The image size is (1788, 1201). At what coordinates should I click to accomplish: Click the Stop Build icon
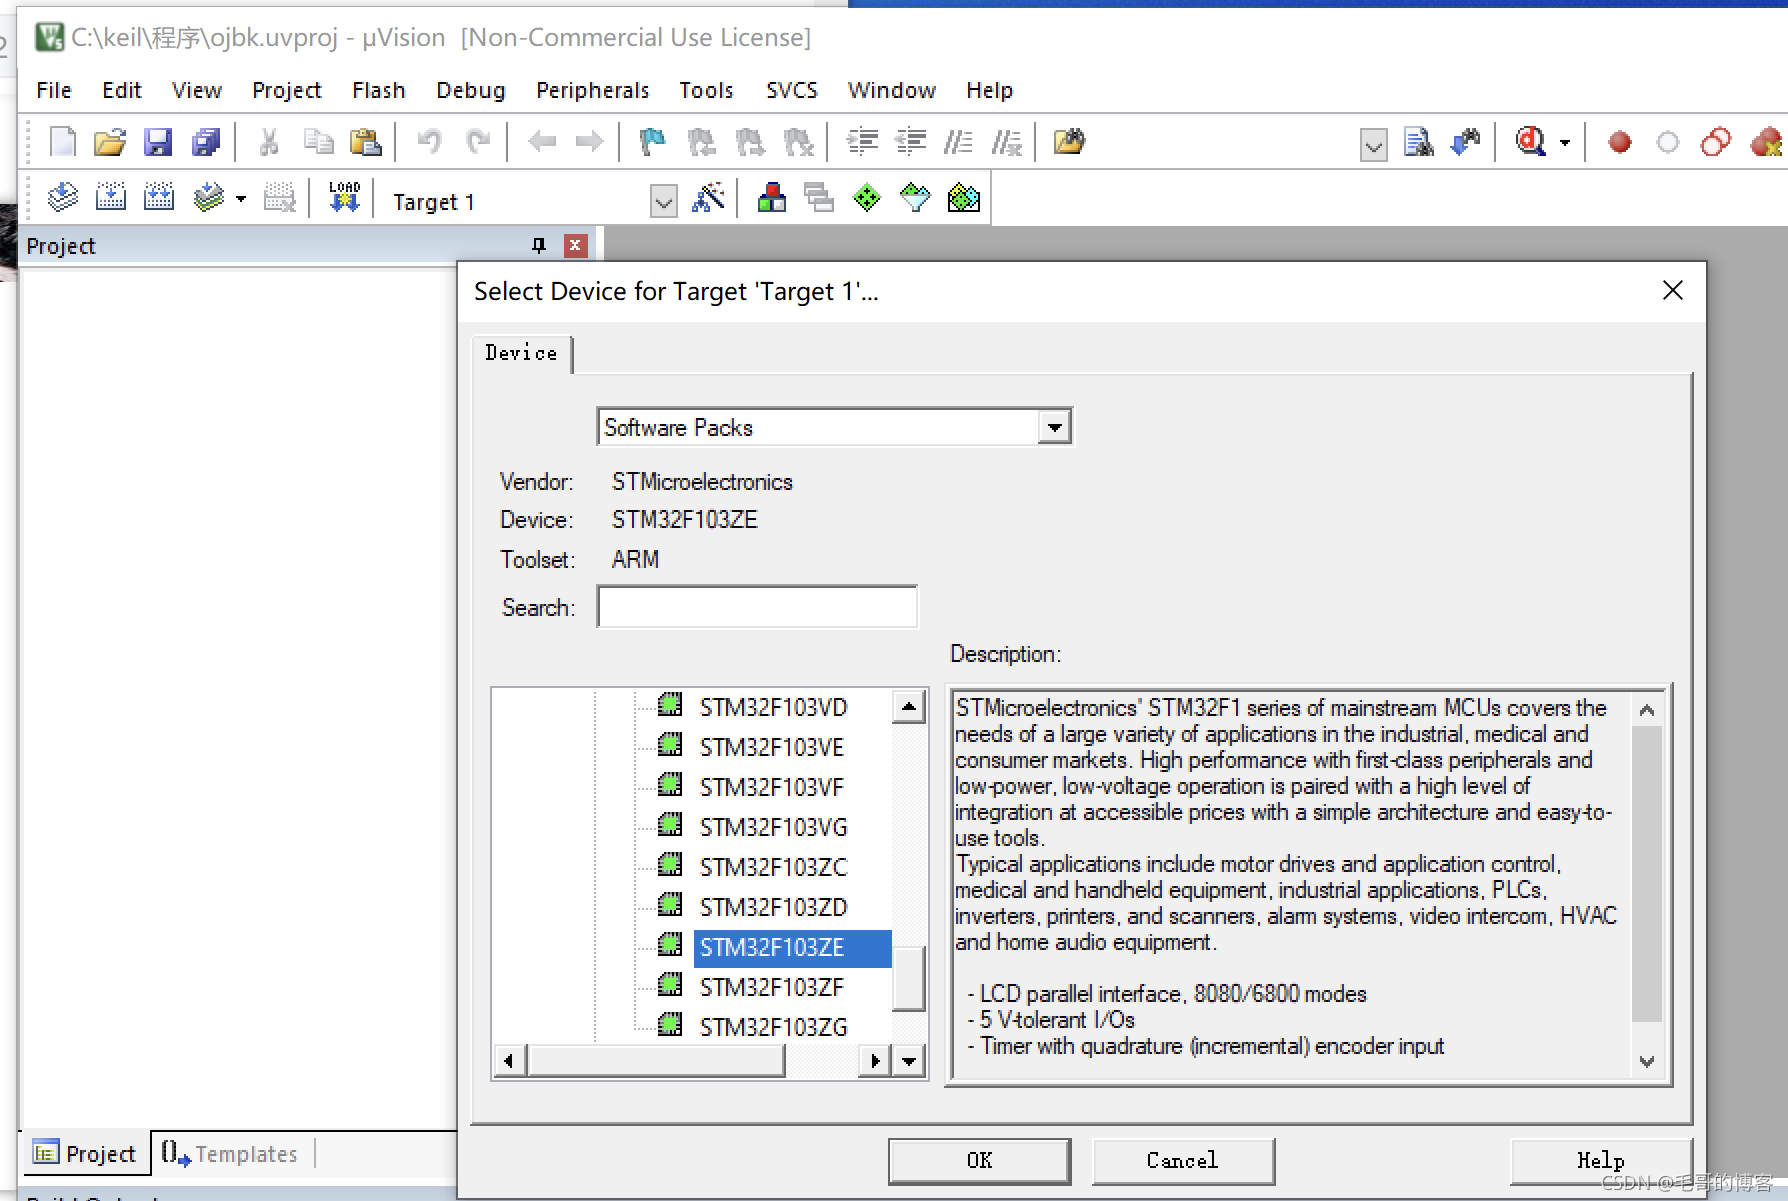coord(280,197)
